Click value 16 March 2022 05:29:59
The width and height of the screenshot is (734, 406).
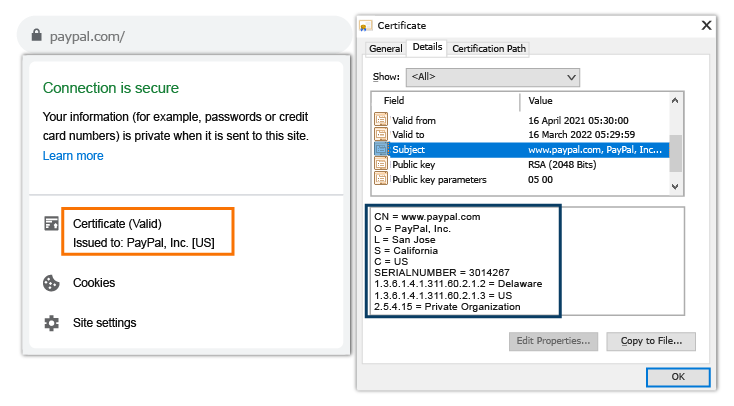pos(581,134)
